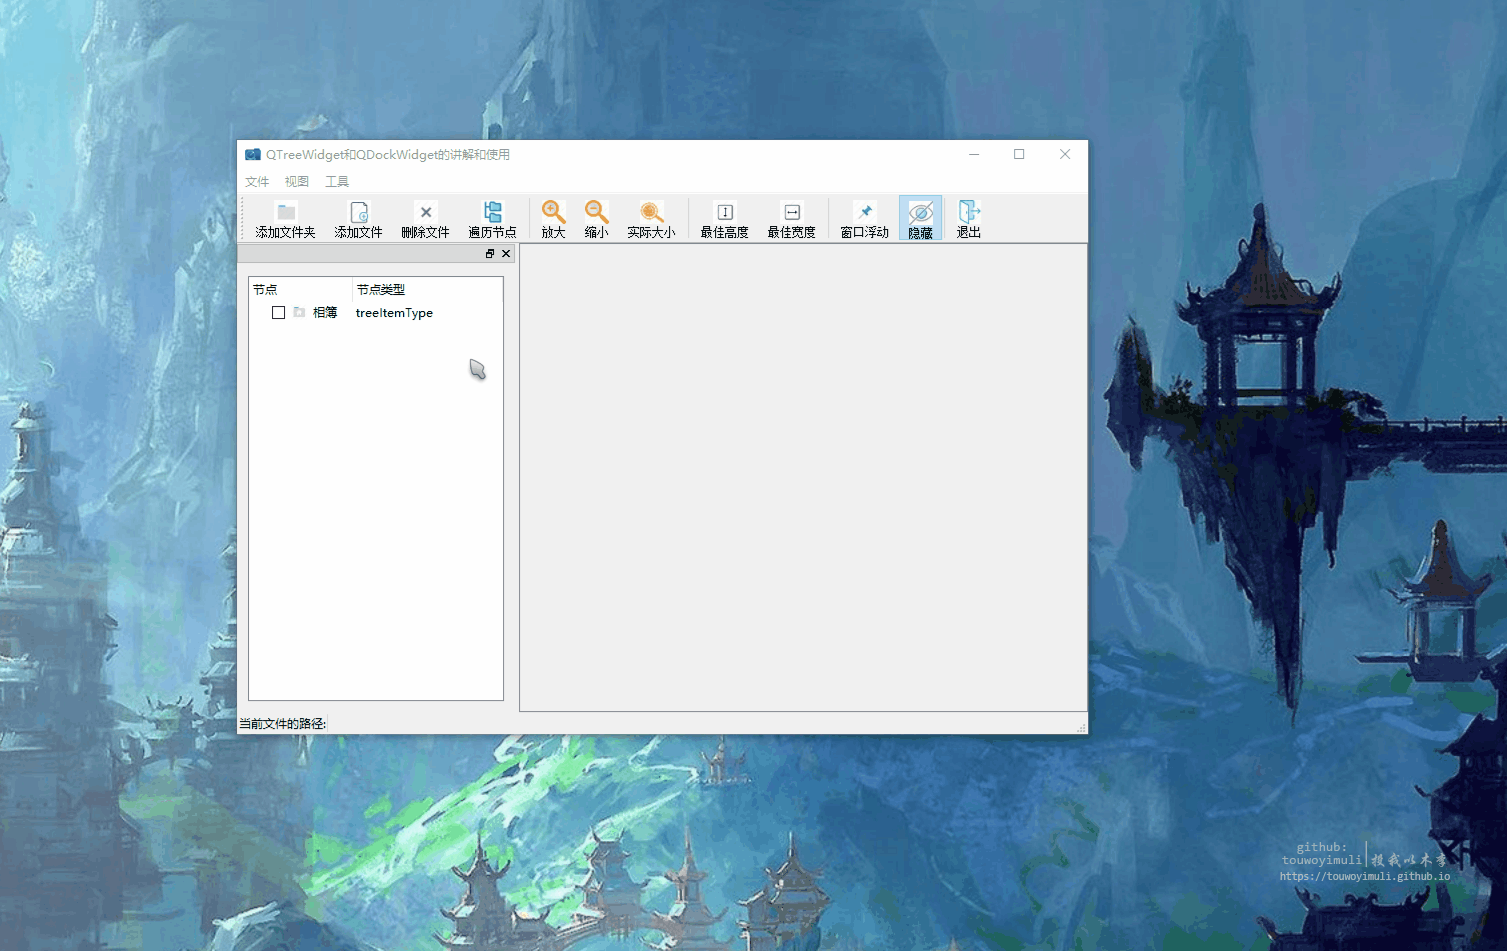The height and width of the screenshot is (951, 1507).
Task: Close the QTreeWidget window
Action: tap(1065, 155)
